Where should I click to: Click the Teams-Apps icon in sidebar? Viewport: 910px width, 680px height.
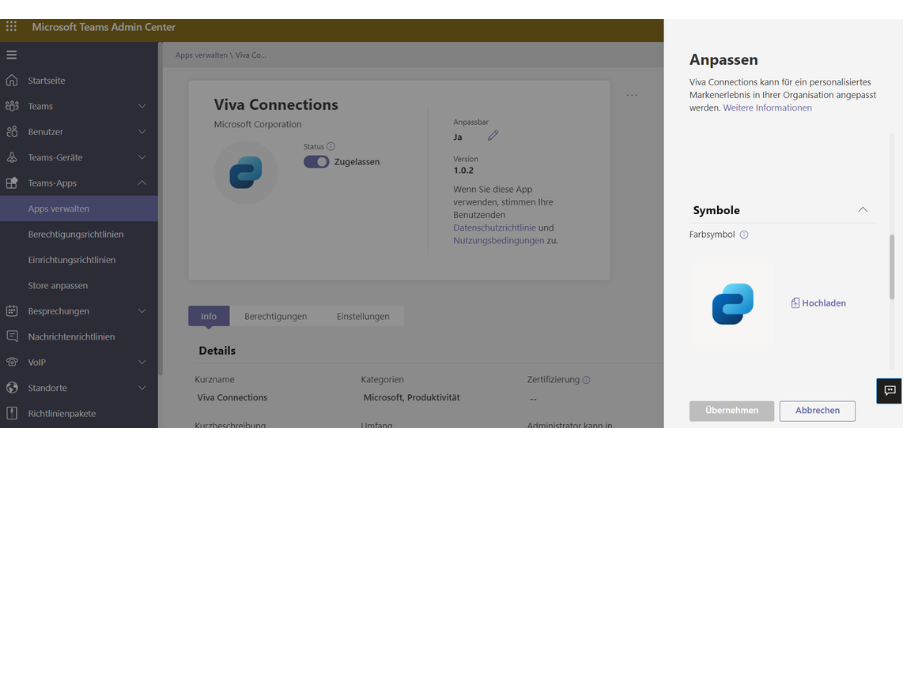tap(12, 183)
